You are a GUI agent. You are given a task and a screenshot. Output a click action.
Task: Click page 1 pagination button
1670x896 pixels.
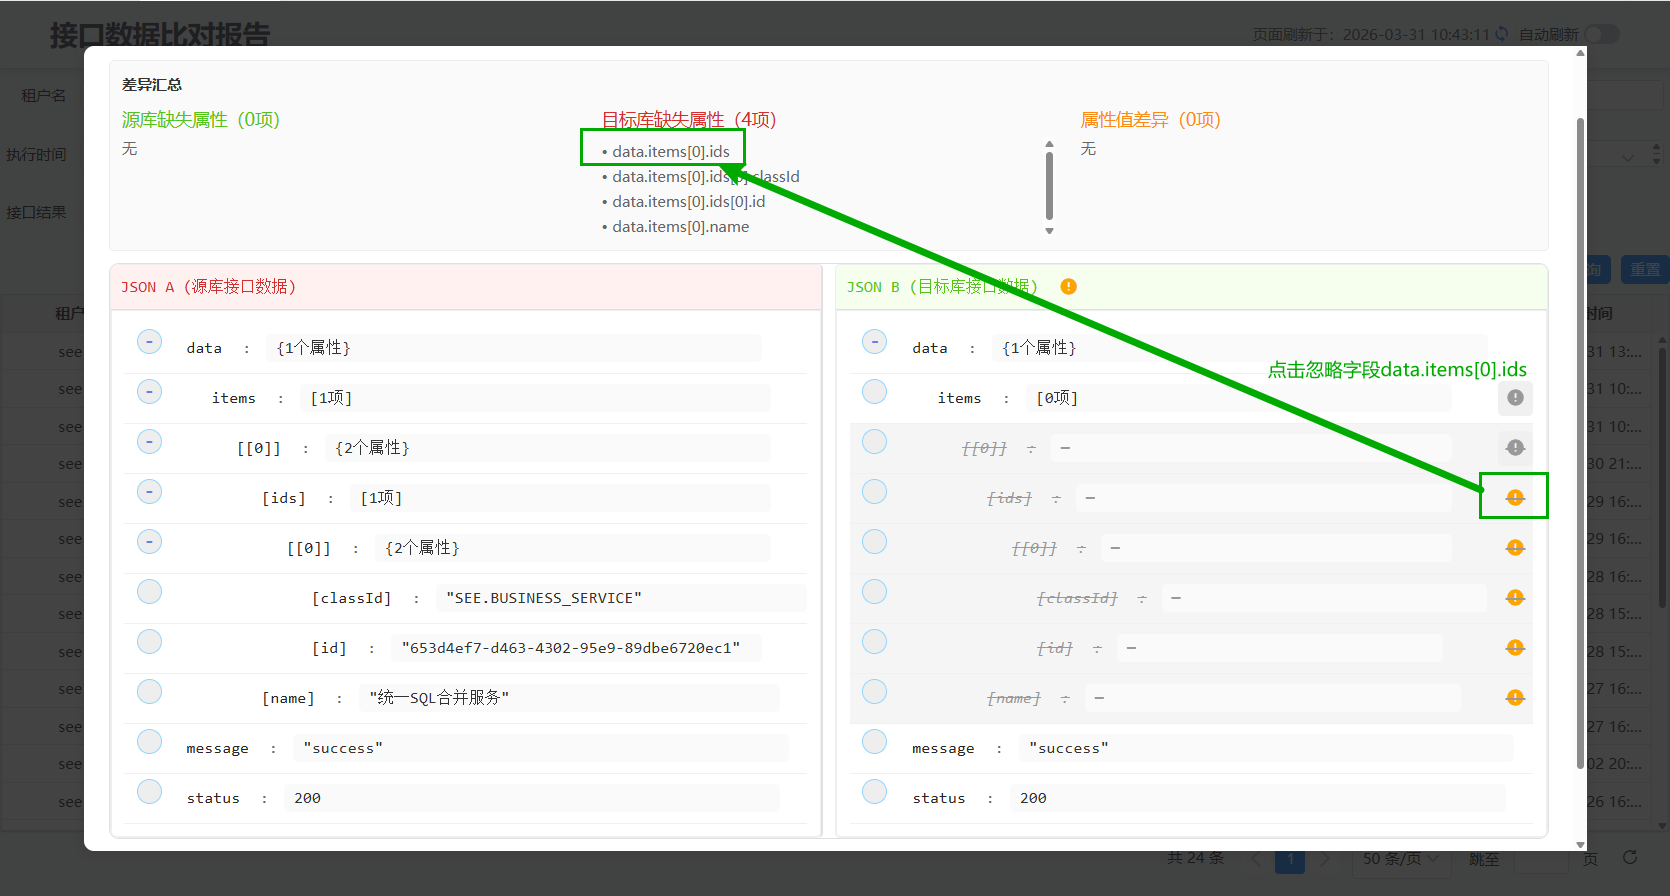click(1290, 859)
